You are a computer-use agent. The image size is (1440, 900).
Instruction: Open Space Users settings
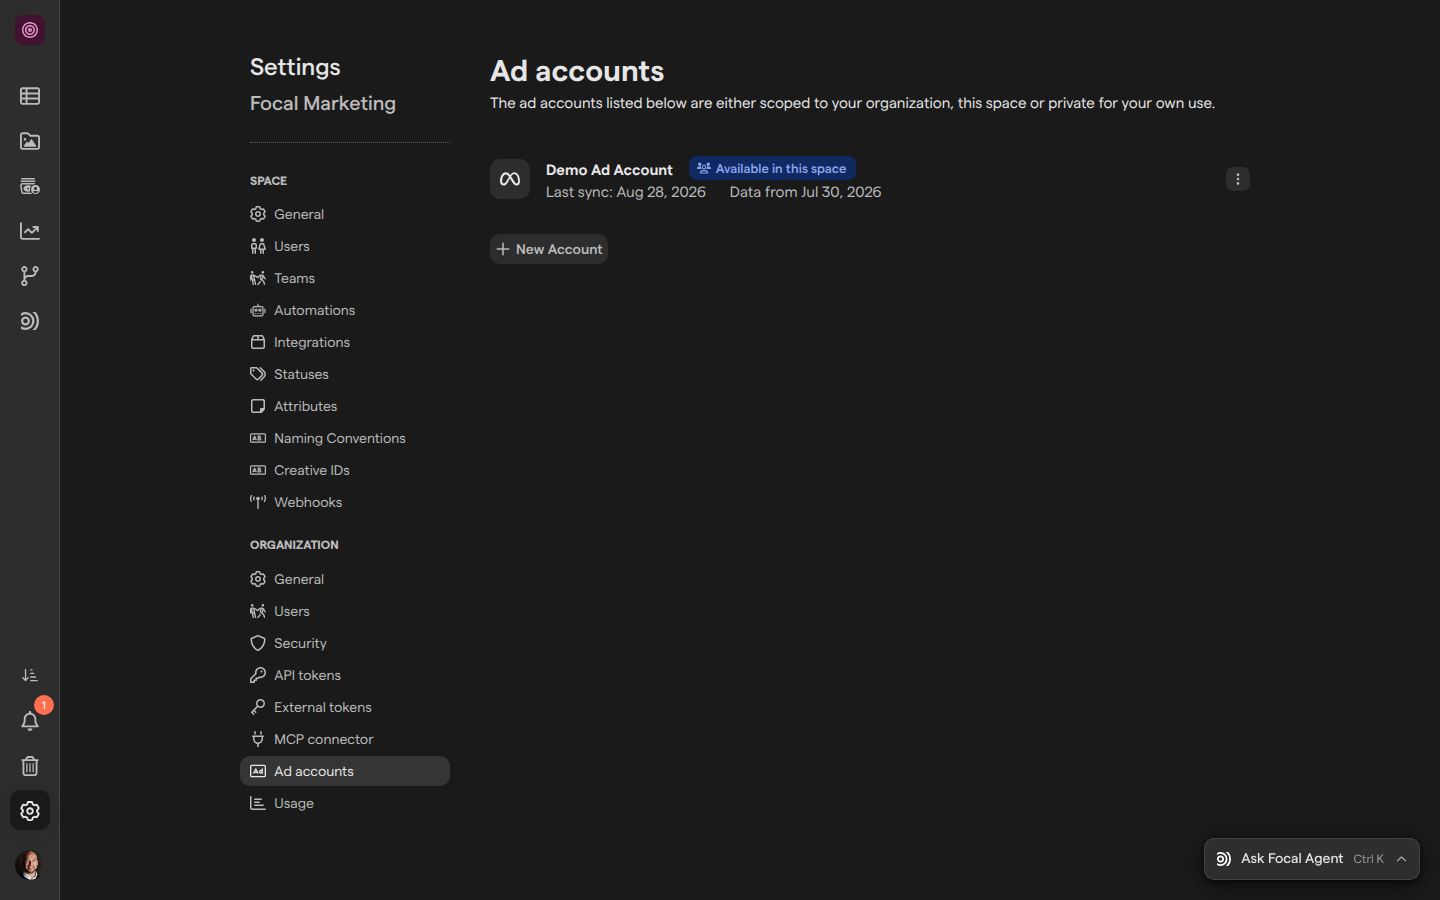pos(345,246)
